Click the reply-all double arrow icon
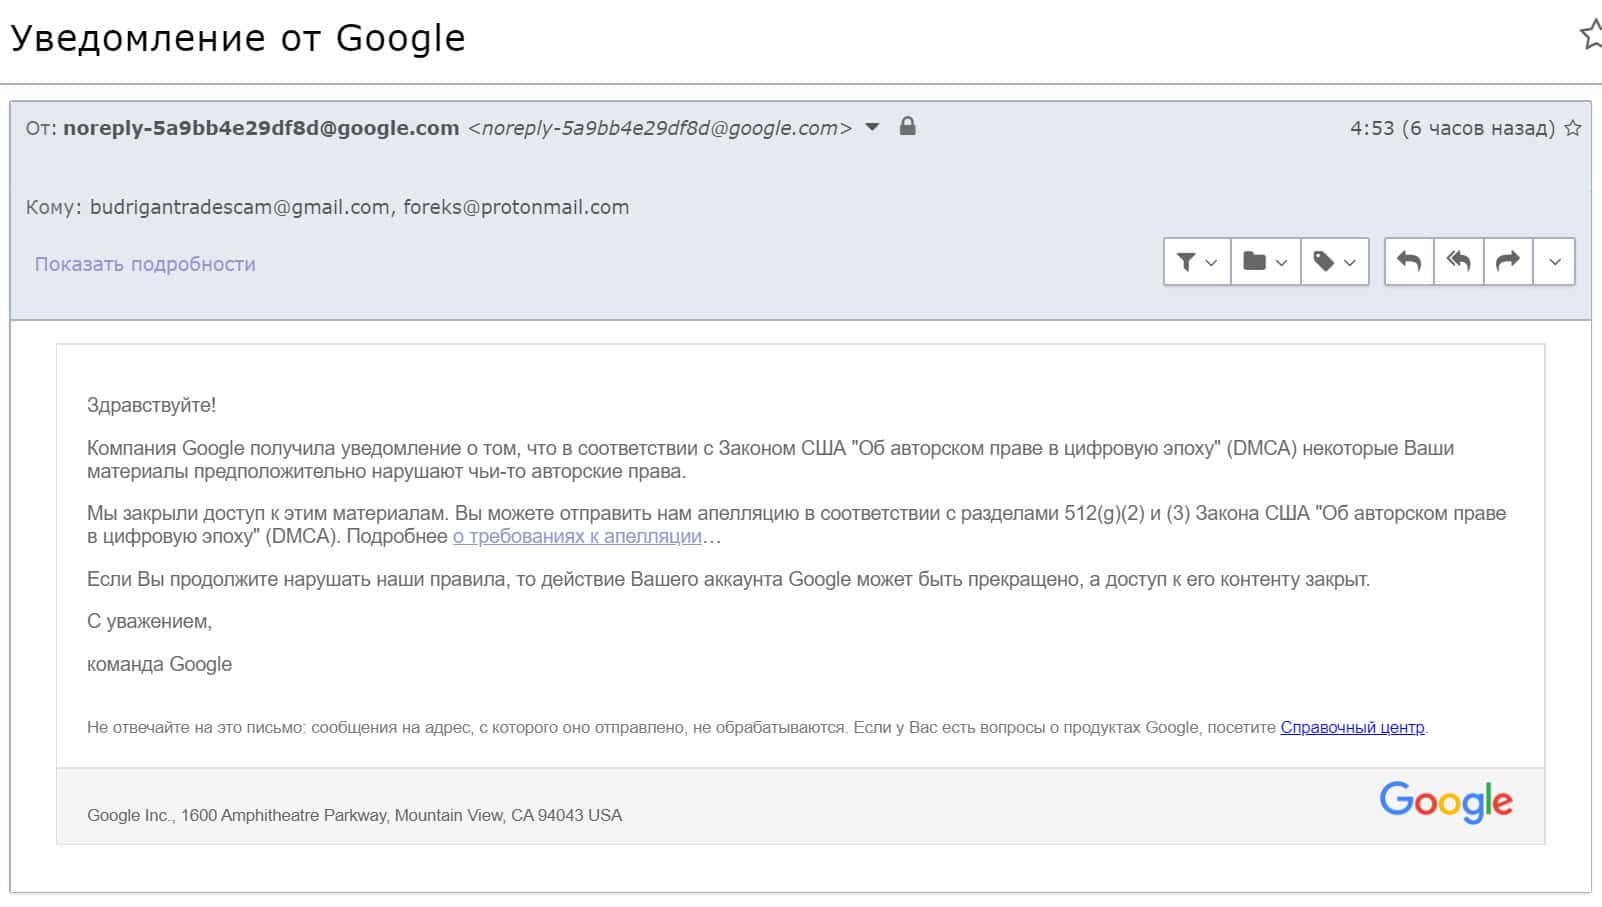 pos(1459,262)
